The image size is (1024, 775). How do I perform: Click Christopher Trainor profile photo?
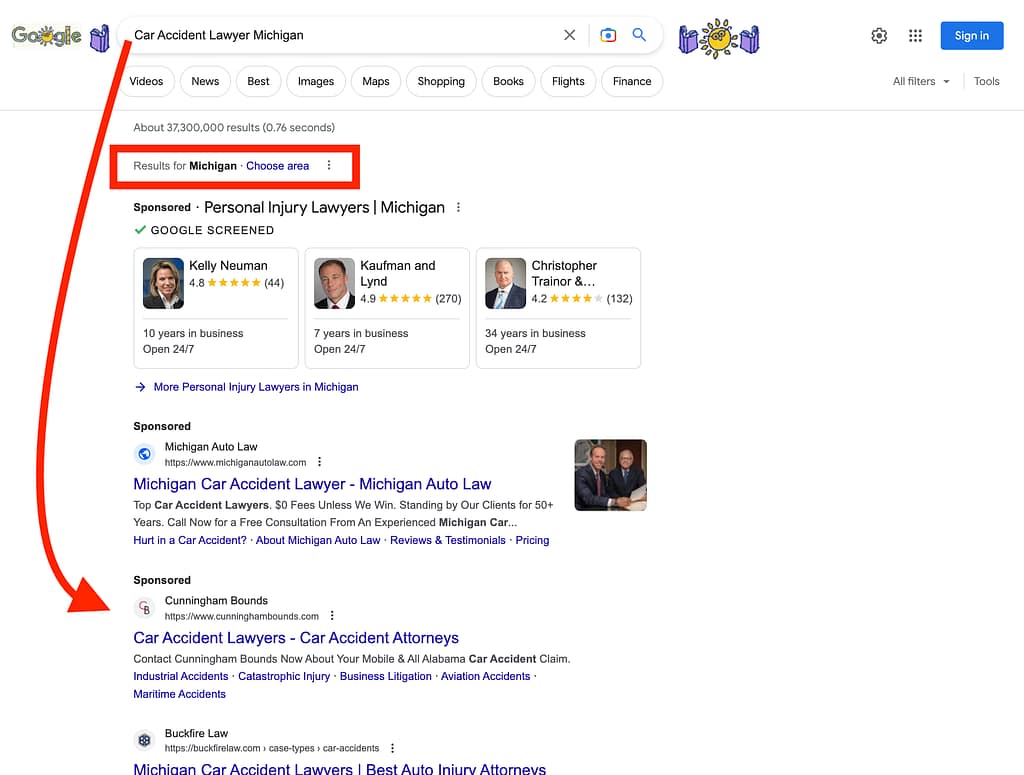[x=505, y=283]
